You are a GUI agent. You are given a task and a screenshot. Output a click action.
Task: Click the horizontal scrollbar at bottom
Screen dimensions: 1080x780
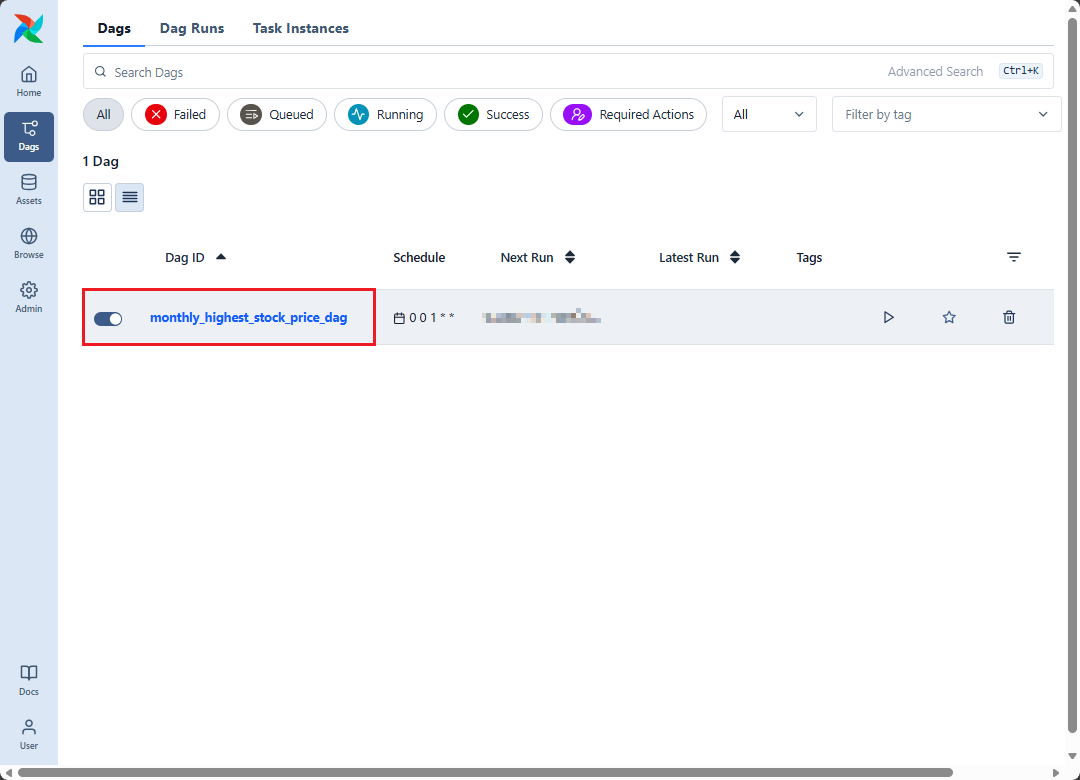tap(485, 772)
